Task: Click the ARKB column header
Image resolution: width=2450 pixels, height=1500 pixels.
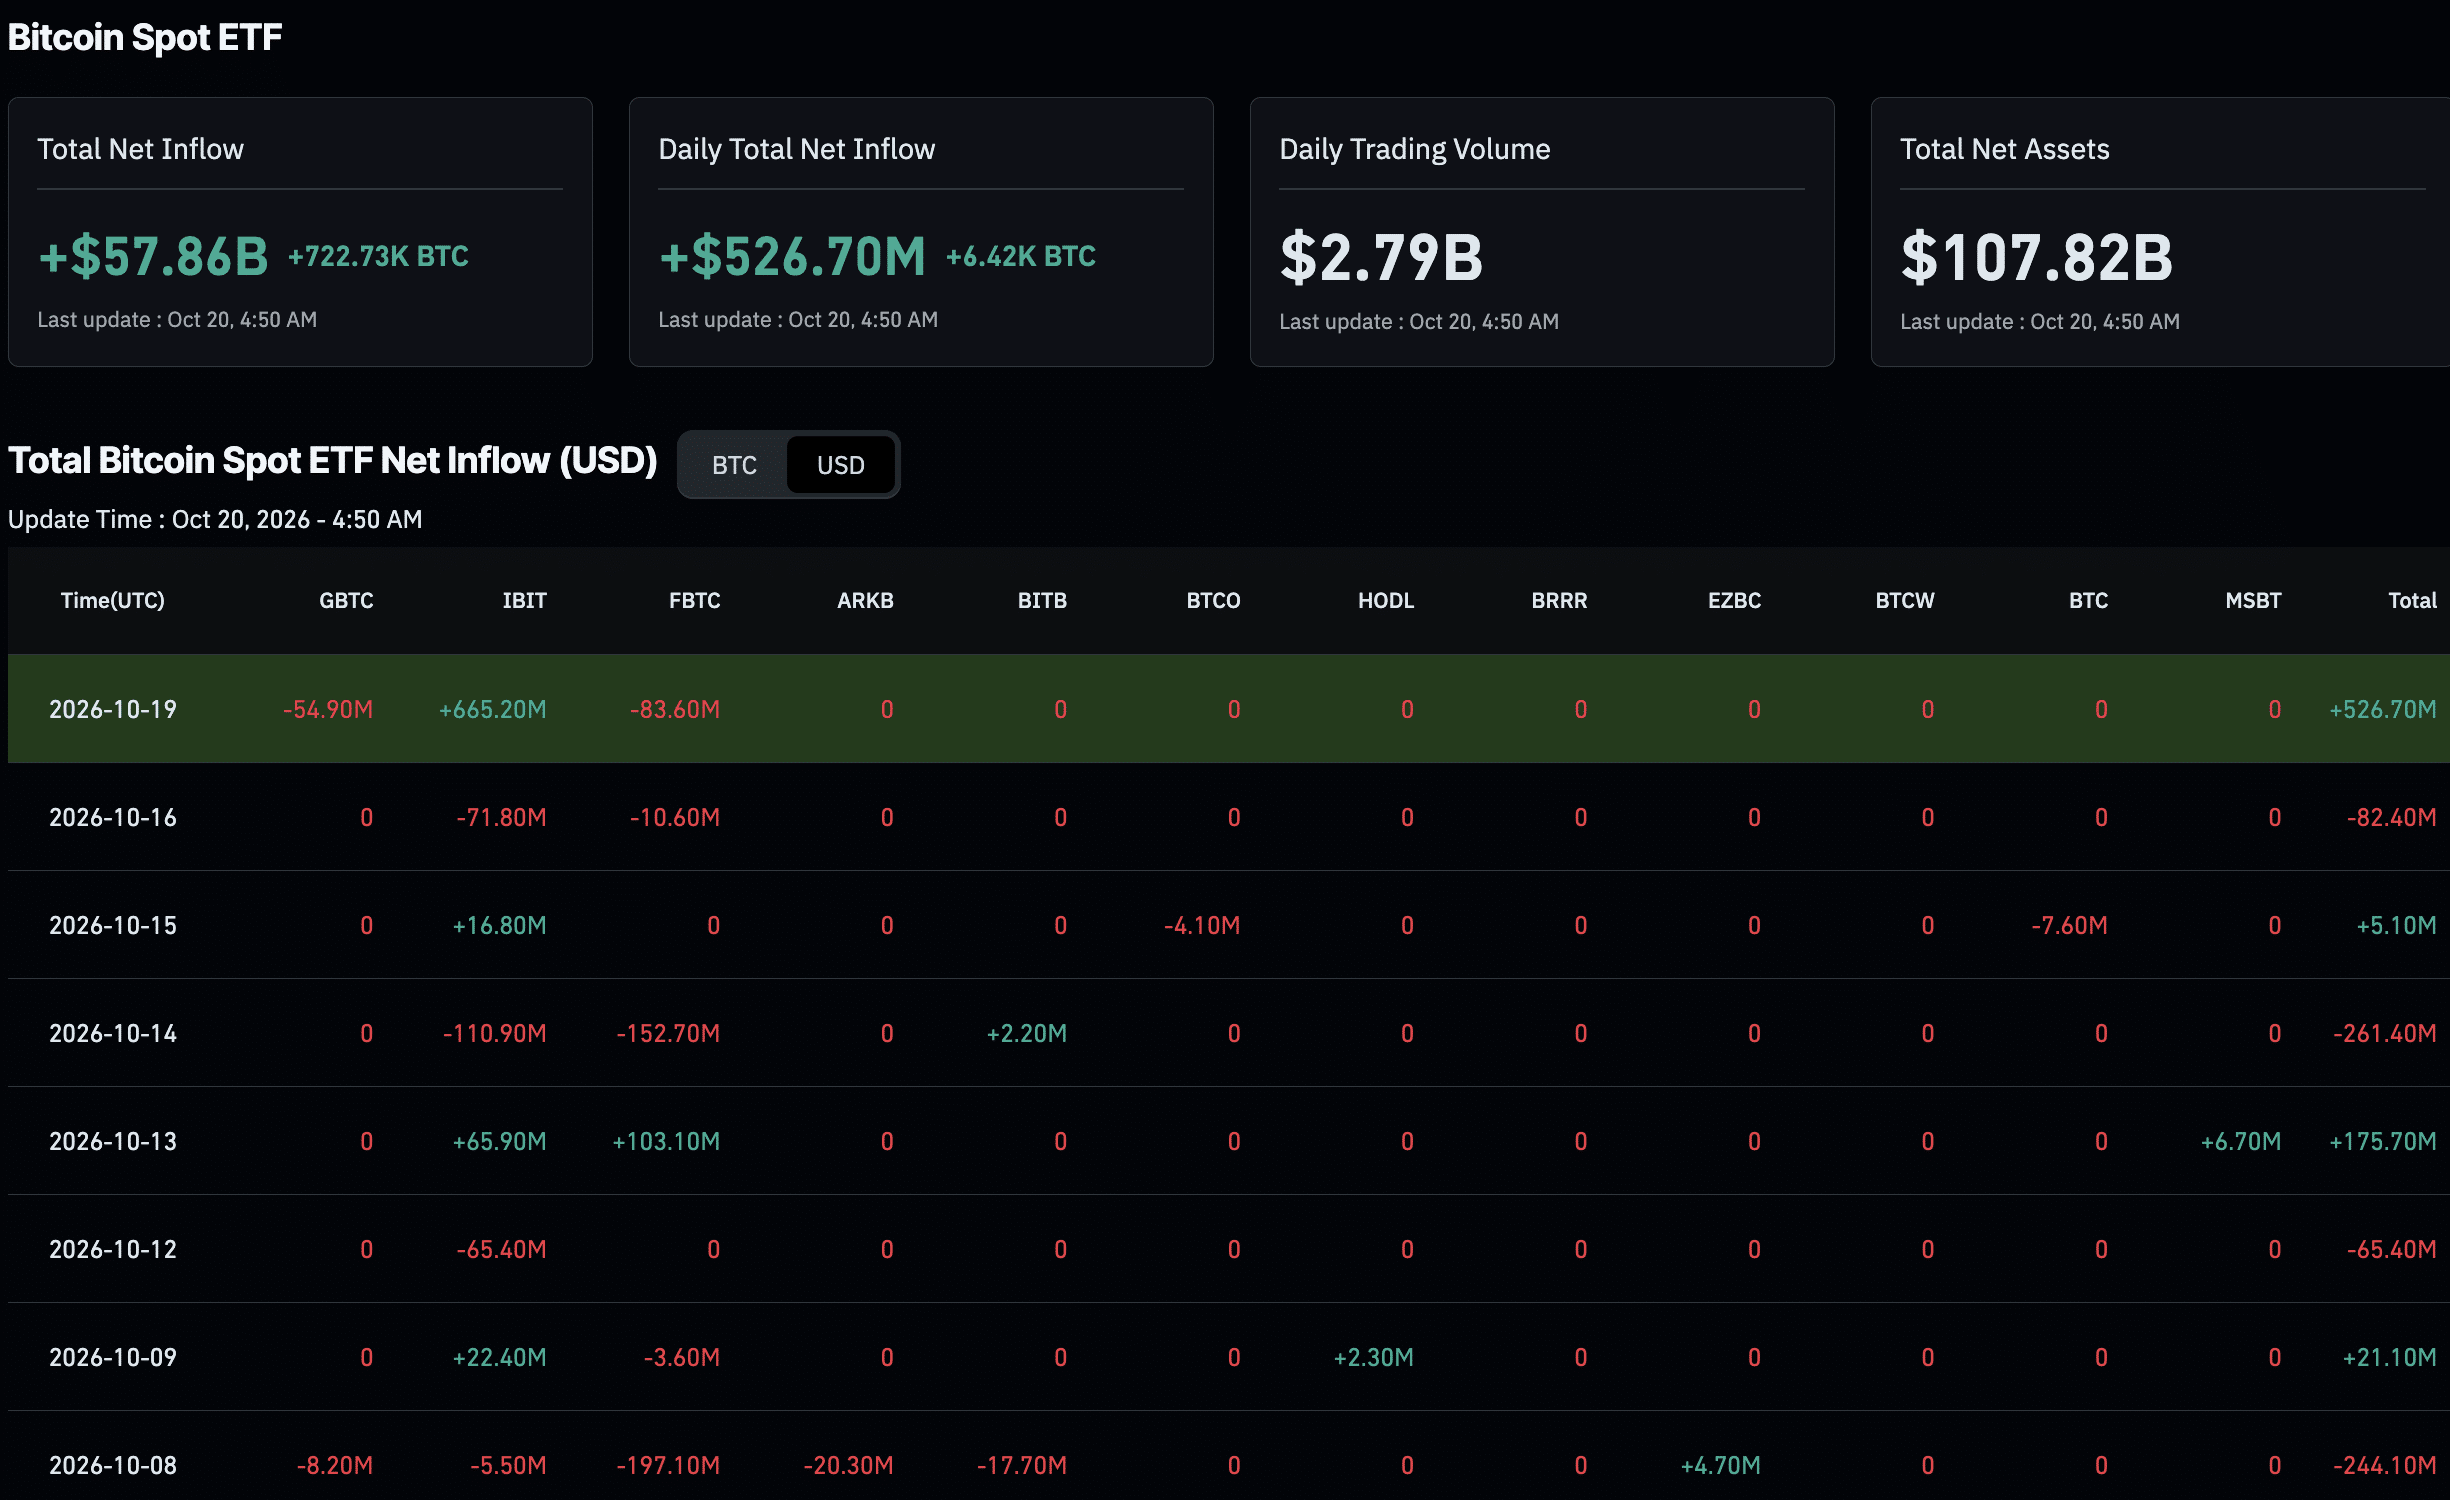Action: click(x=865, y=600)
